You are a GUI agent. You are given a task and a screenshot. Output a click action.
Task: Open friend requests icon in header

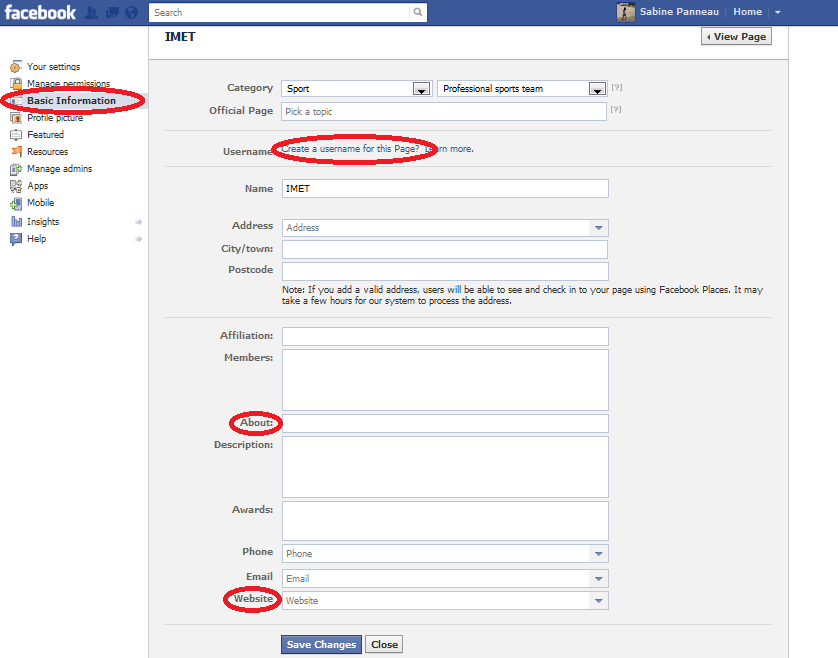point(91,12)
